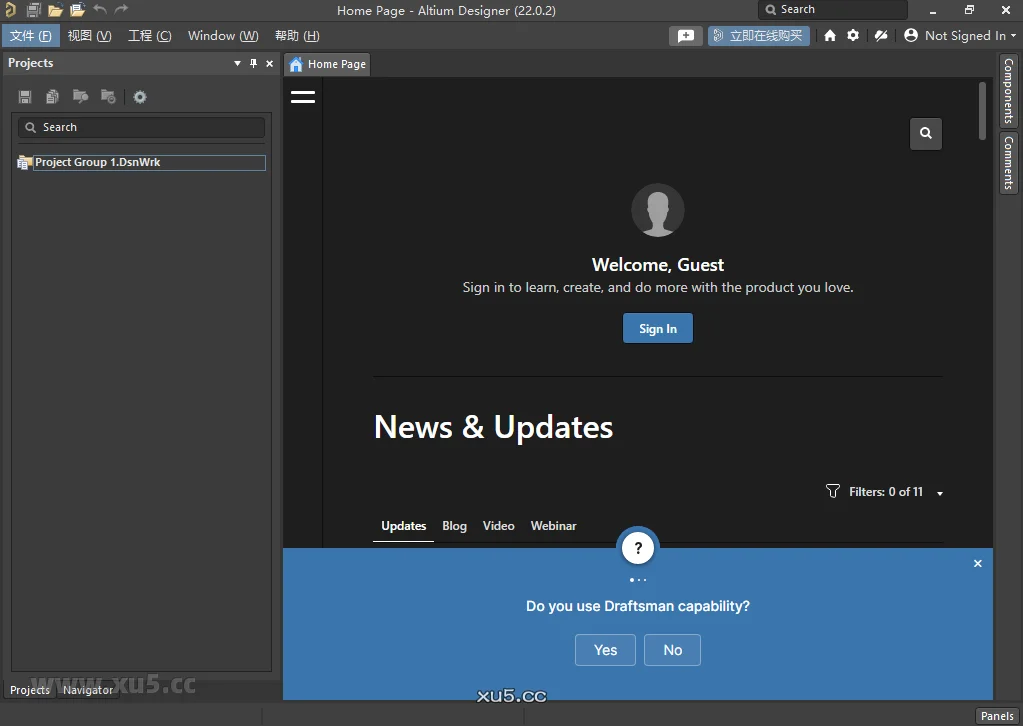This screenshot has width=1023, height=726.
Task: Close the Draftsman survey banner
Action: tap(978, 564)
